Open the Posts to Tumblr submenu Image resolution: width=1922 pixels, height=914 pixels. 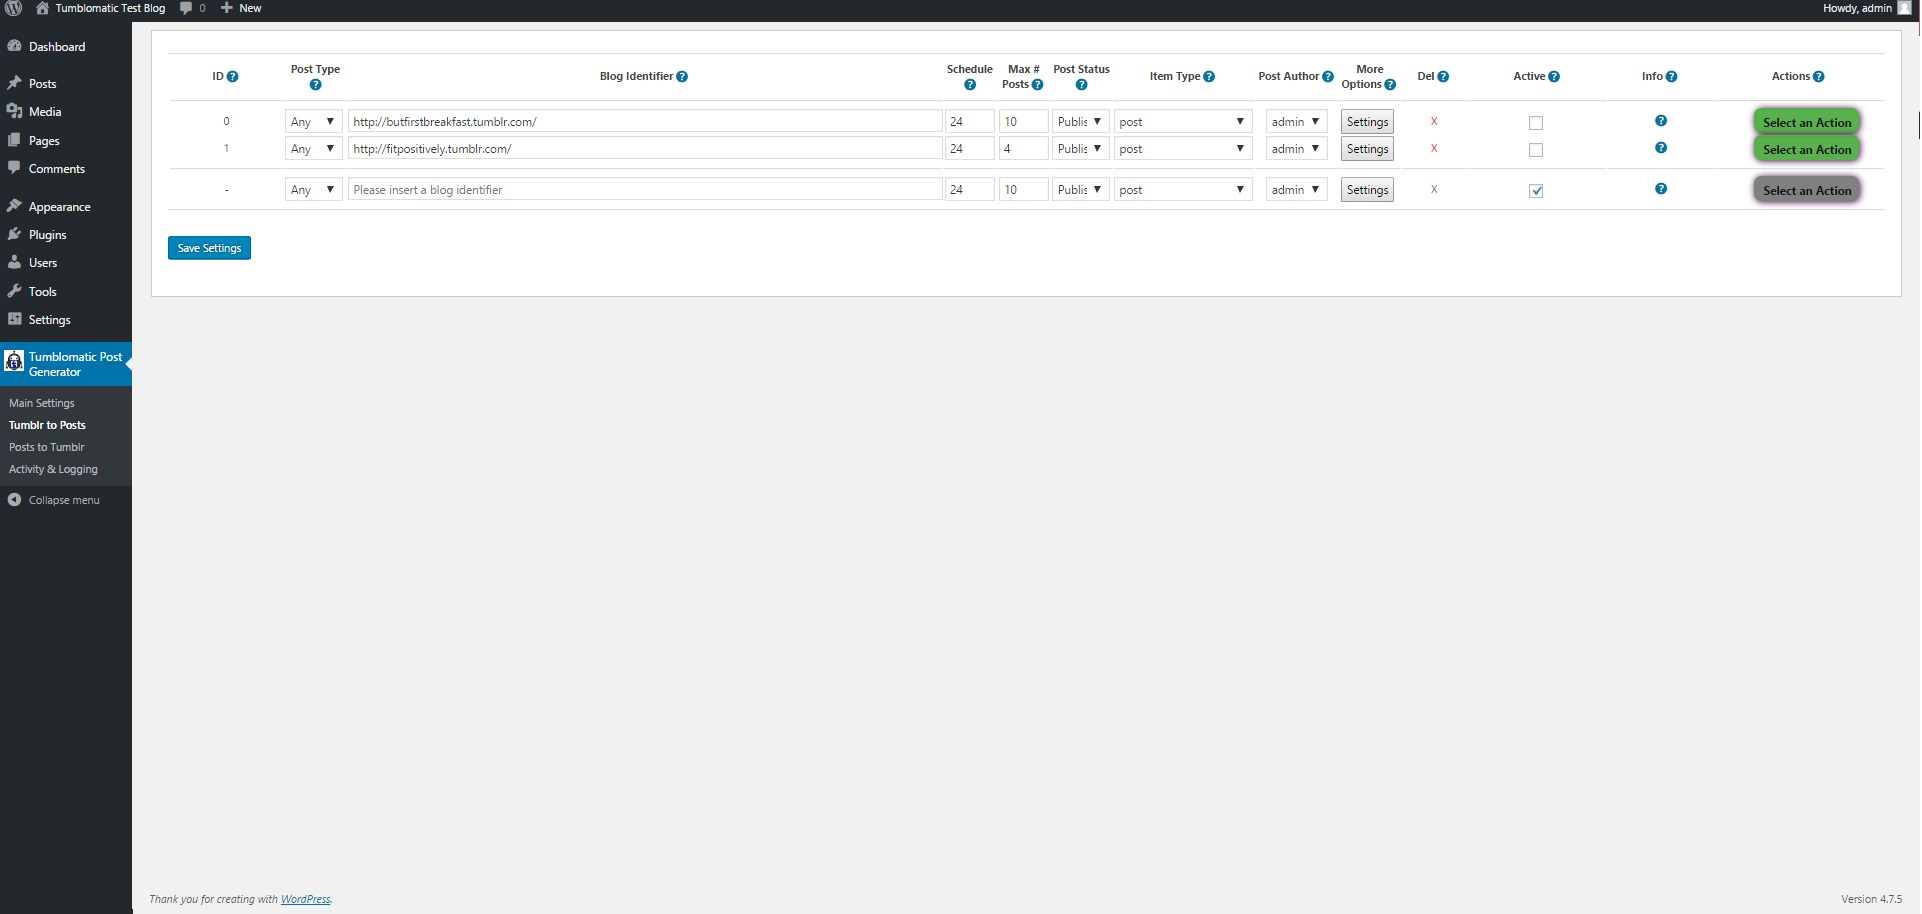(x=47, y=447)
